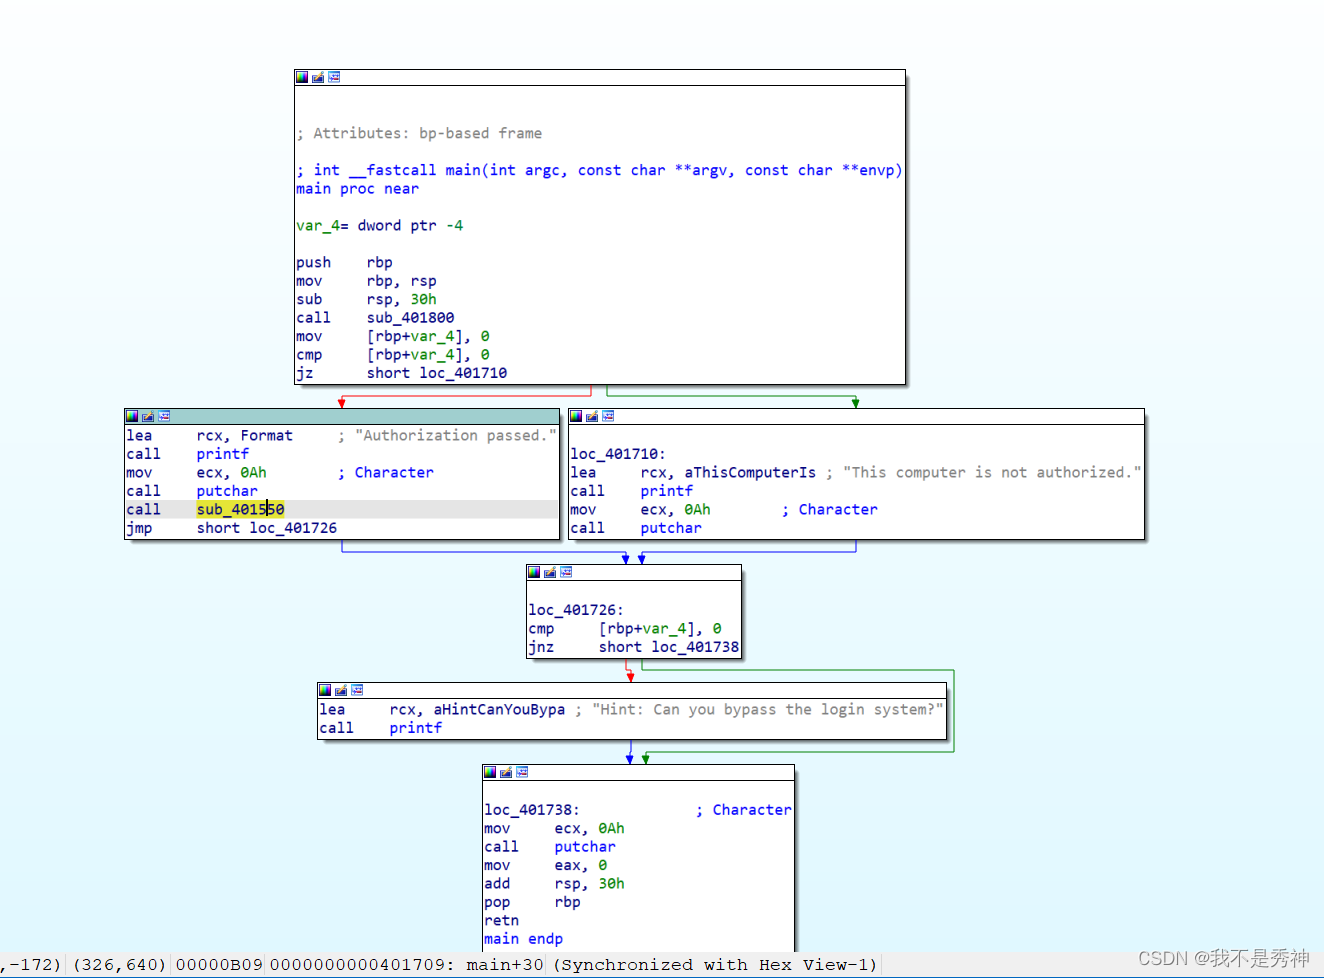
Task: Click the main function prototype comment line
Action: 599,171
